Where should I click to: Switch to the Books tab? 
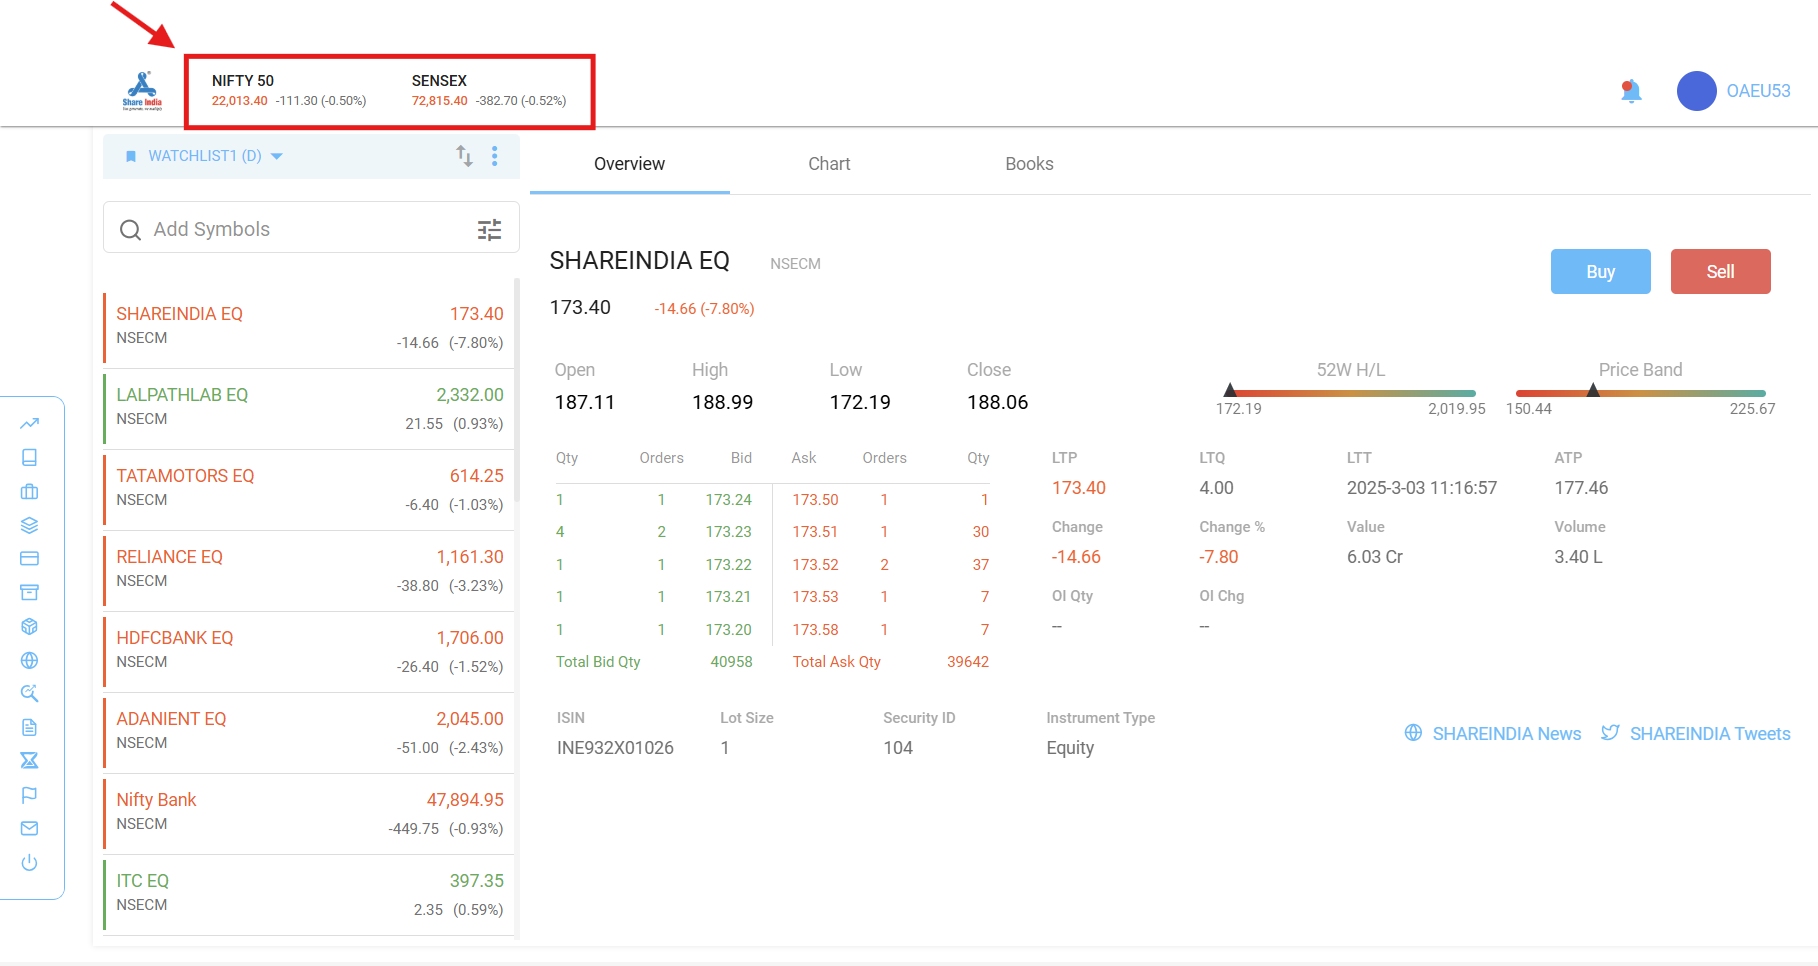tap(1029, 164)
